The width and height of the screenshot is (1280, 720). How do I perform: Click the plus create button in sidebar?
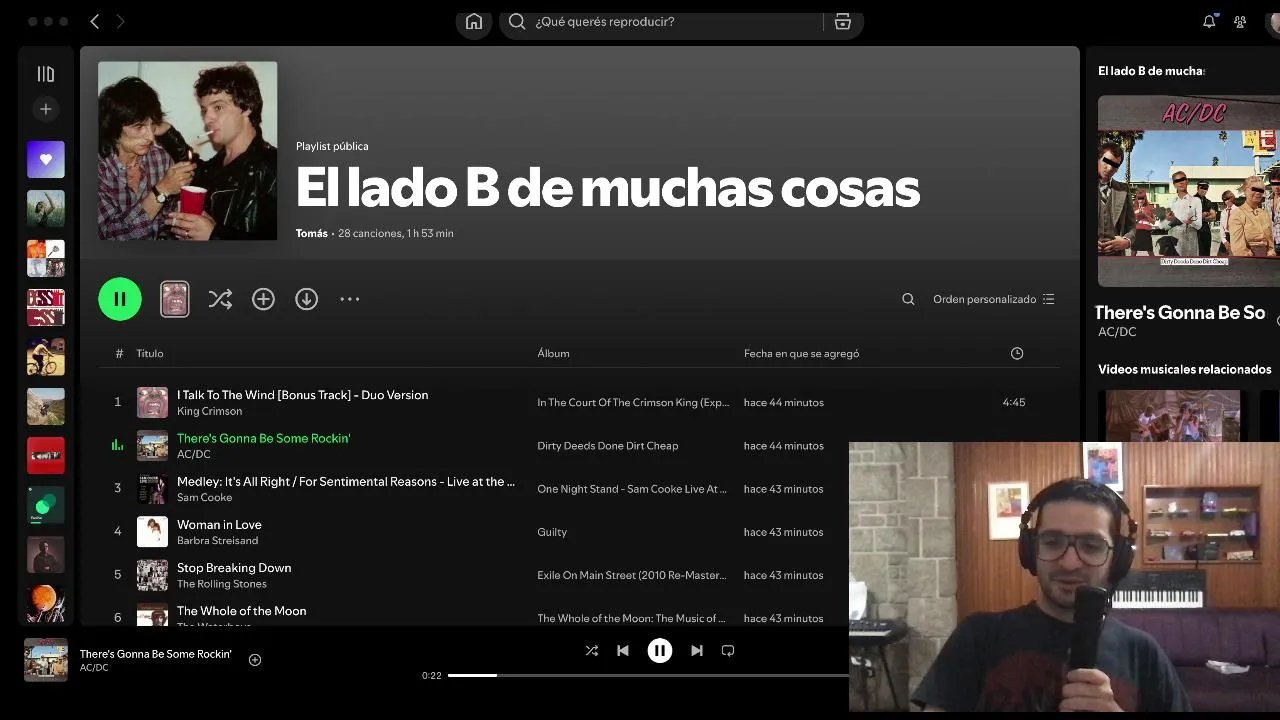45,109
